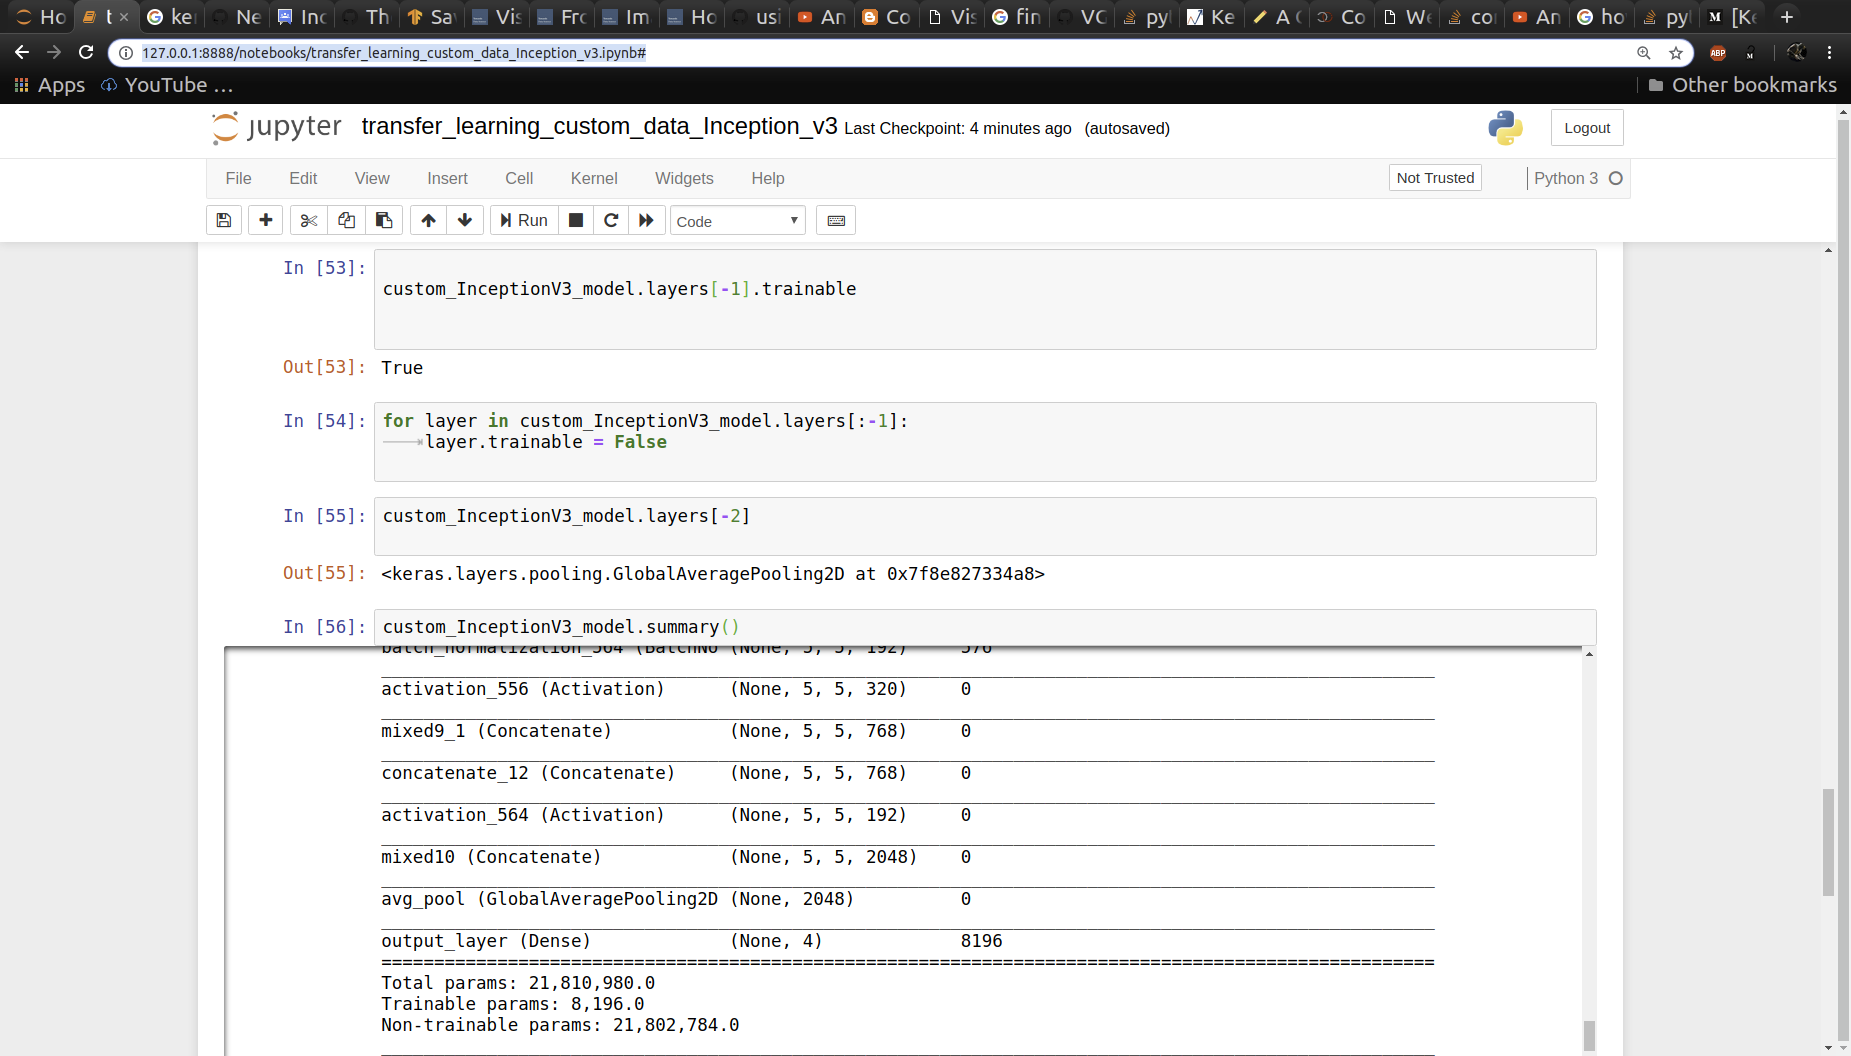Cut the selected cell with scissors icon
Image resolution: width=1851 pixels, height=1056 pixels.
pyautogui.click(x=308, y=220)
